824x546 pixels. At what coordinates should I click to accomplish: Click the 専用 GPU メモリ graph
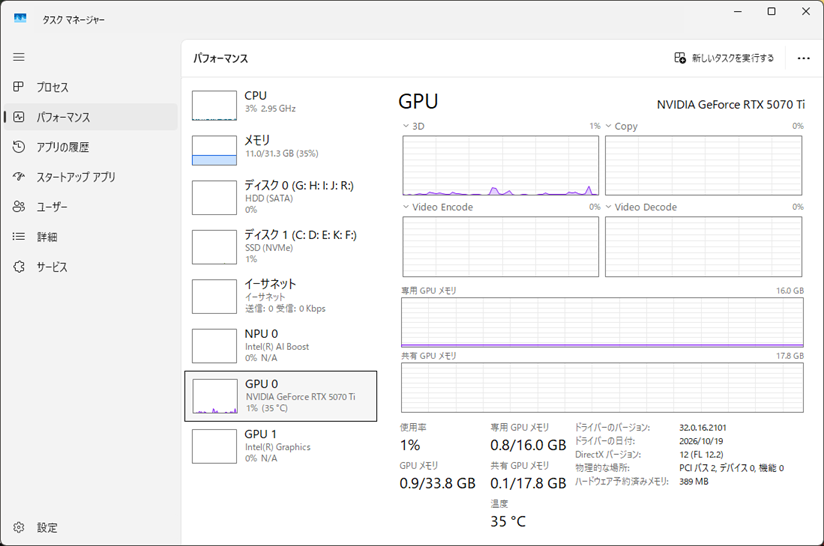pos(602,323)
